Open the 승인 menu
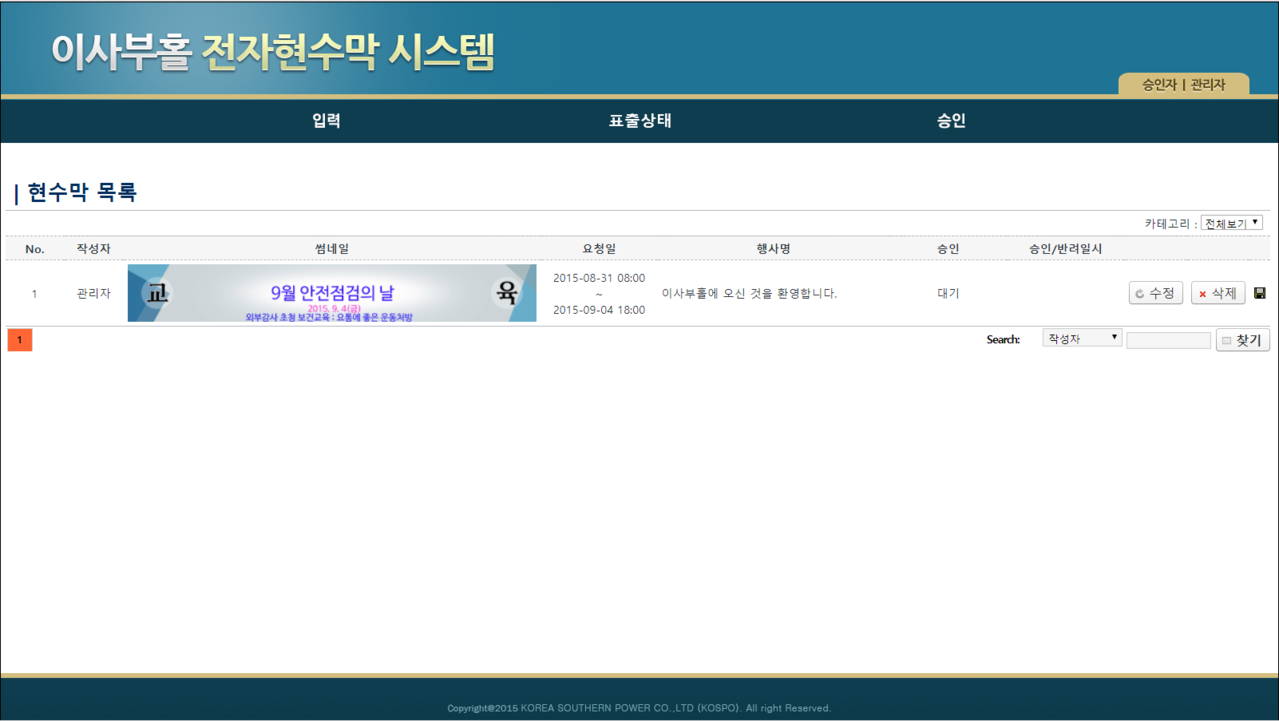The width and height of the screenshot is (1279, 721). [951, 121]
